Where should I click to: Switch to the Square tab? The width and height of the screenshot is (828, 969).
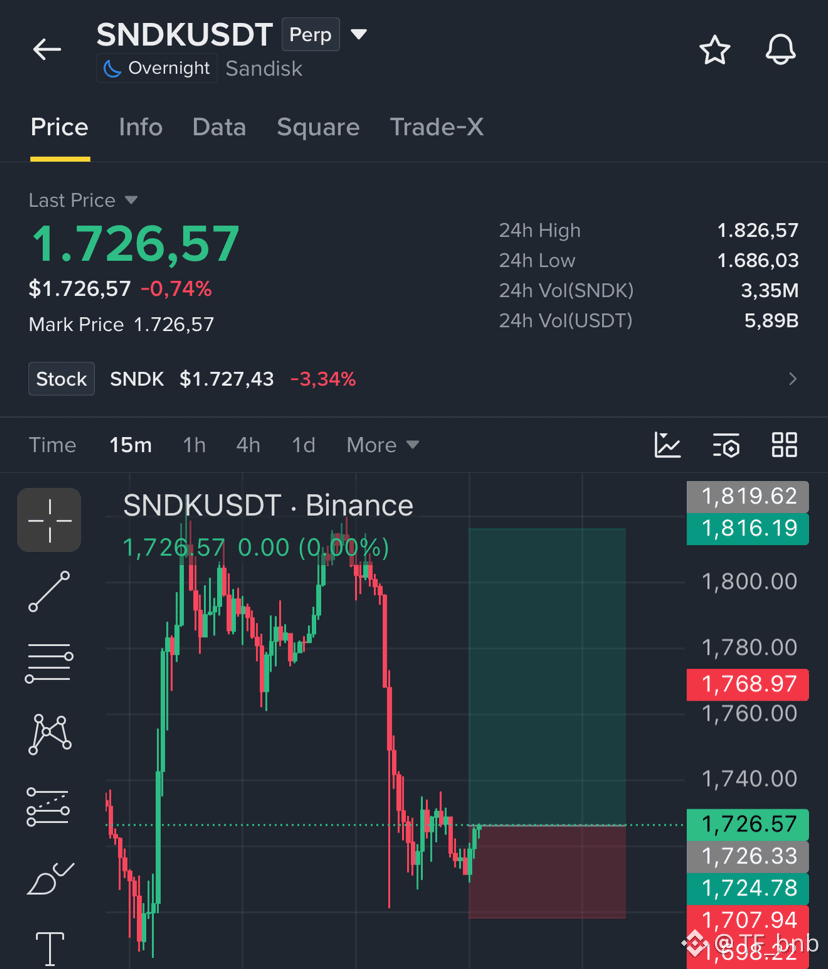[x=318, y=127]
